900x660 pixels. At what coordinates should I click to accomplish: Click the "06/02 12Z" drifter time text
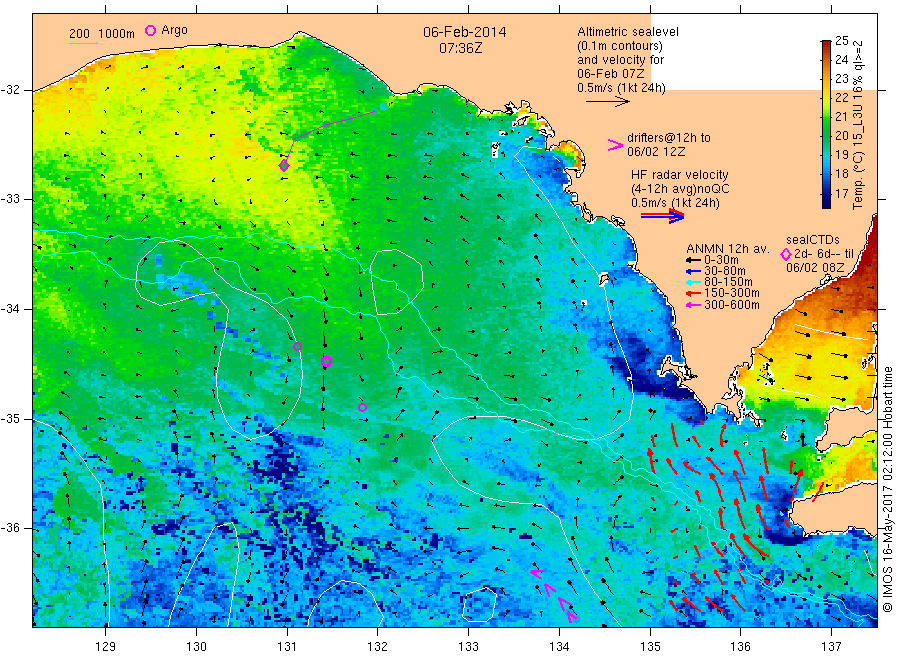click(x=656, y=152)
